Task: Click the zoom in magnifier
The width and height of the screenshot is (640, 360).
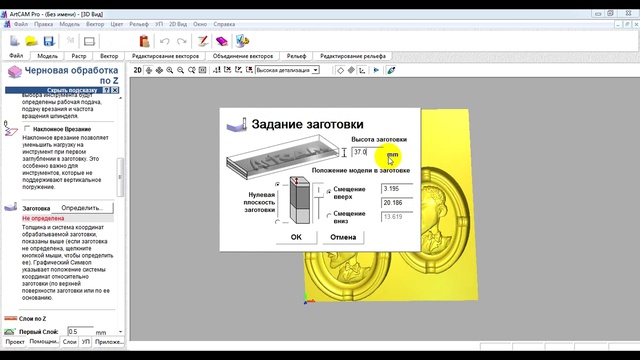Action: (x=170, y=70)
